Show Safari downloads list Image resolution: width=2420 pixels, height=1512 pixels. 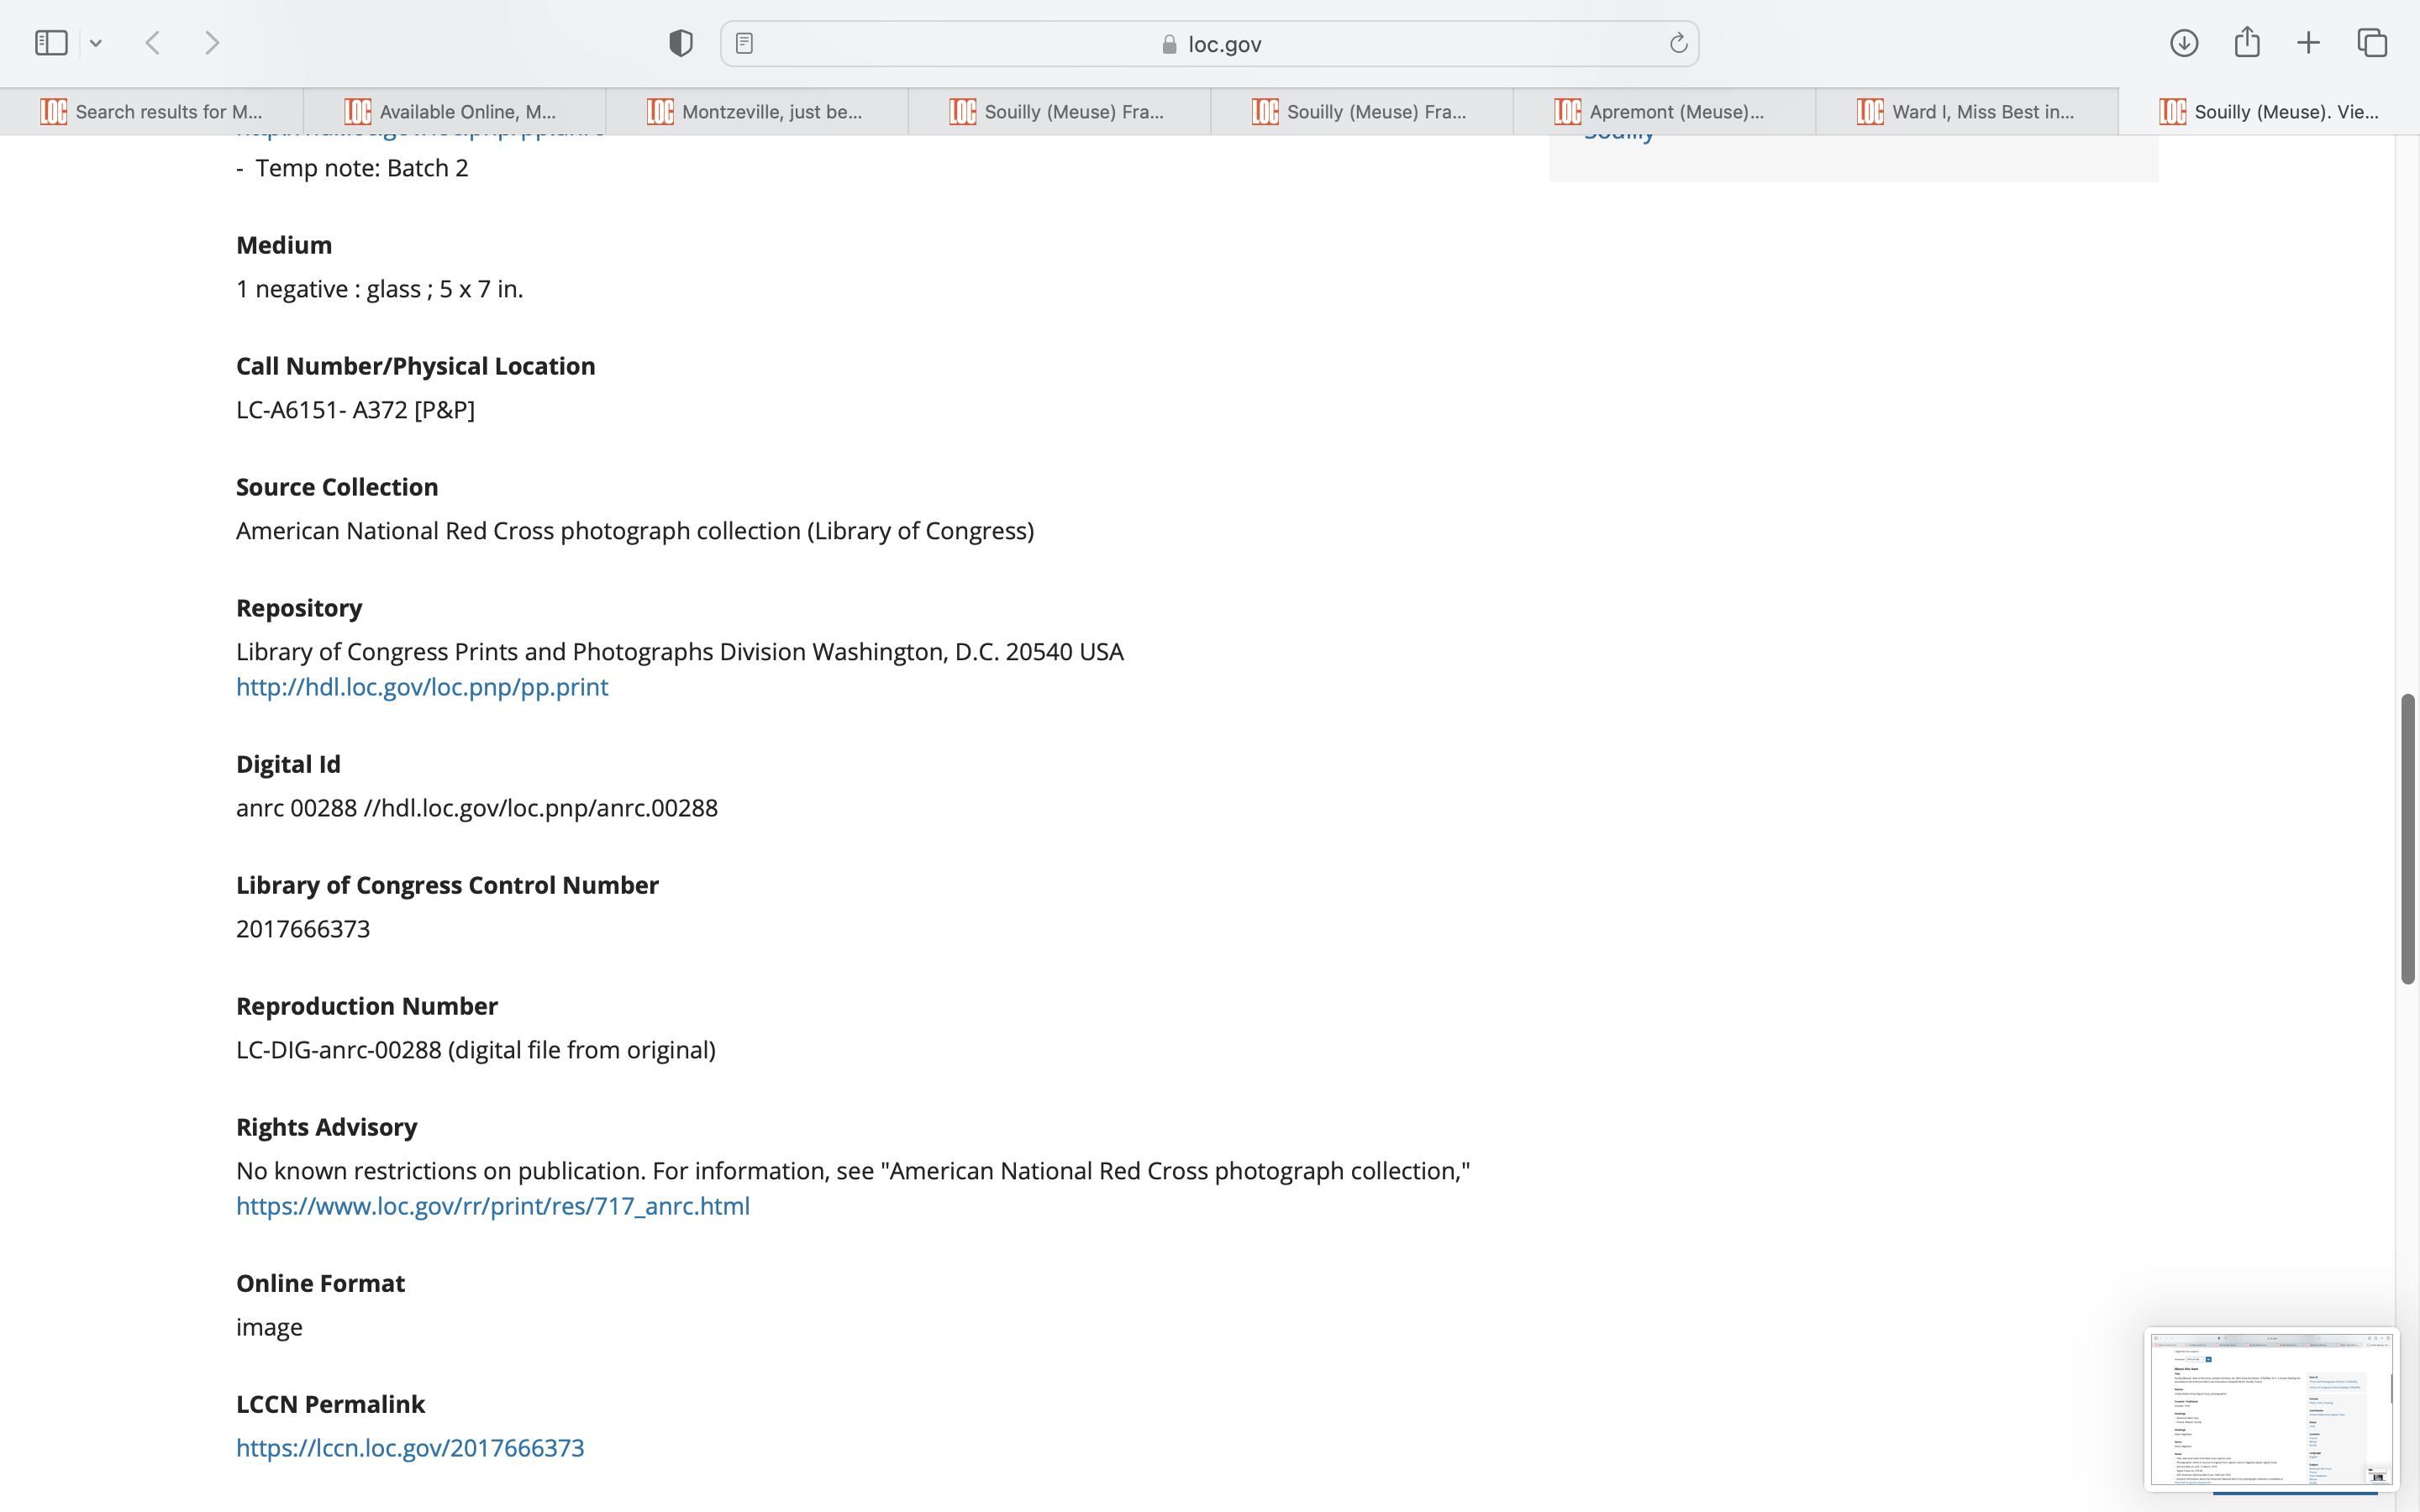tap(2183, 43)
